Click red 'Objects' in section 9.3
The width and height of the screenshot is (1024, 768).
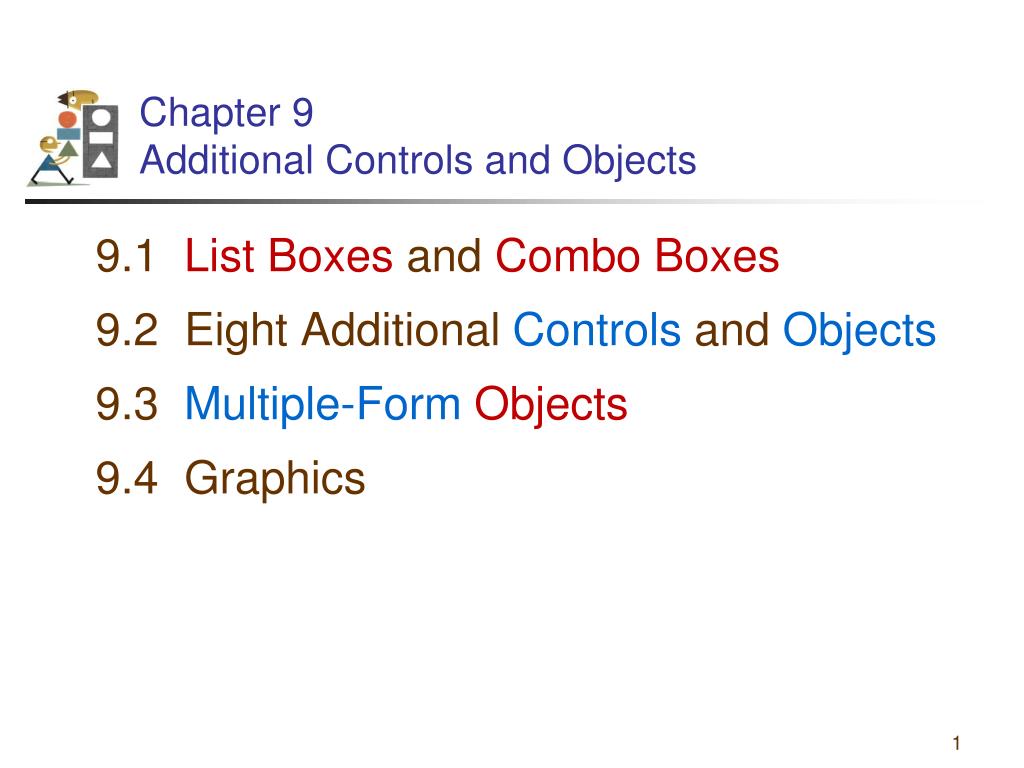551,405
